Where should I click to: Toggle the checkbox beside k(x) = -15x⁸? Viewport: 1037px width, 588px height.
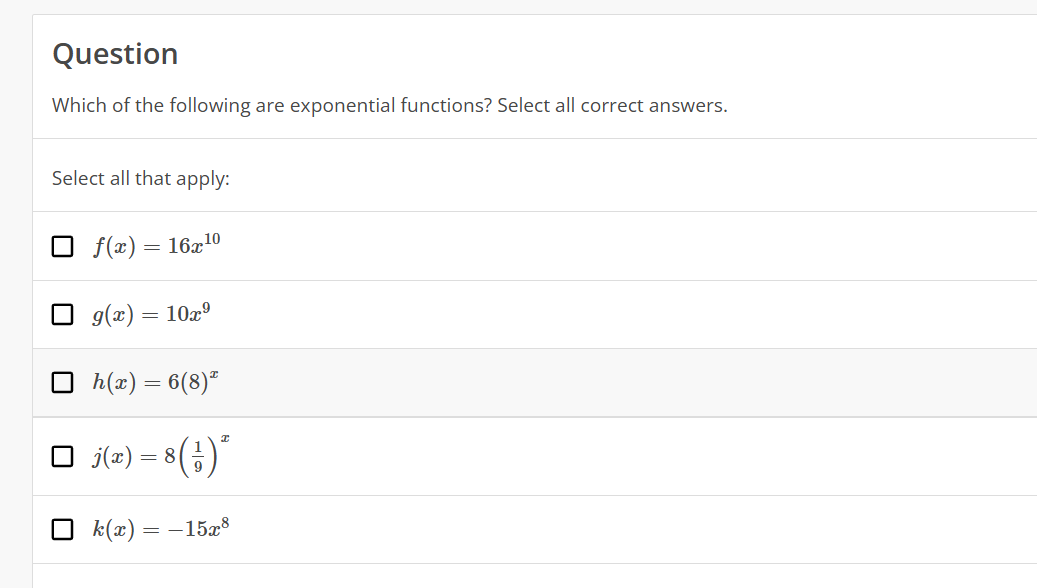coord(62,528)
